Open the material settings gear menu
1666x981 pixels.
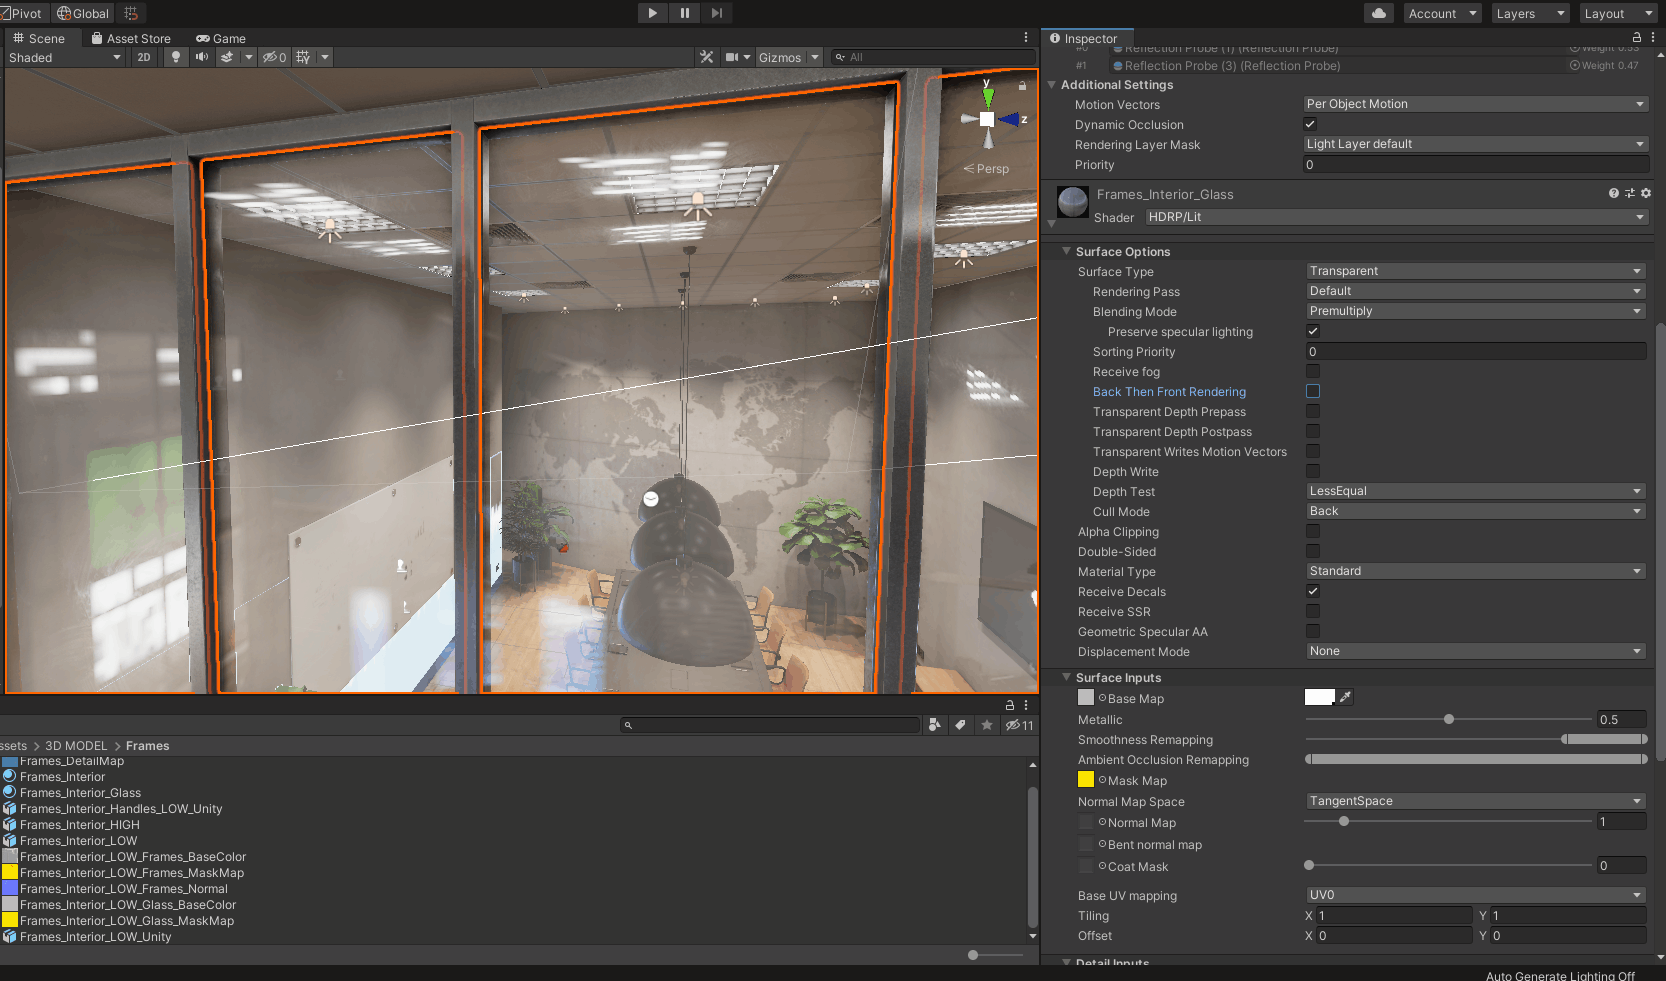pos(1646,193)
